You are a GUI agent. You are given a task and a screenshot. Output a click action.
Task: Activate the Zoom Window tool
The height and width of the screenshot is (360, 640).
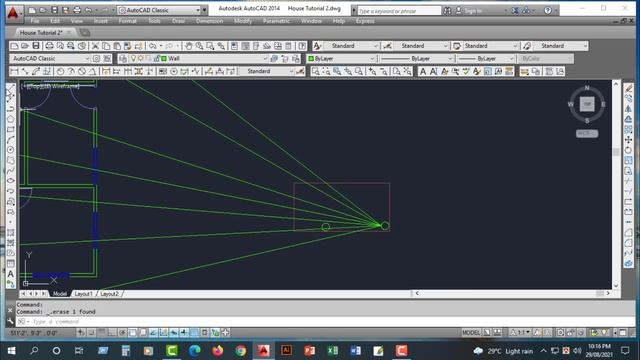pos(210,46)
